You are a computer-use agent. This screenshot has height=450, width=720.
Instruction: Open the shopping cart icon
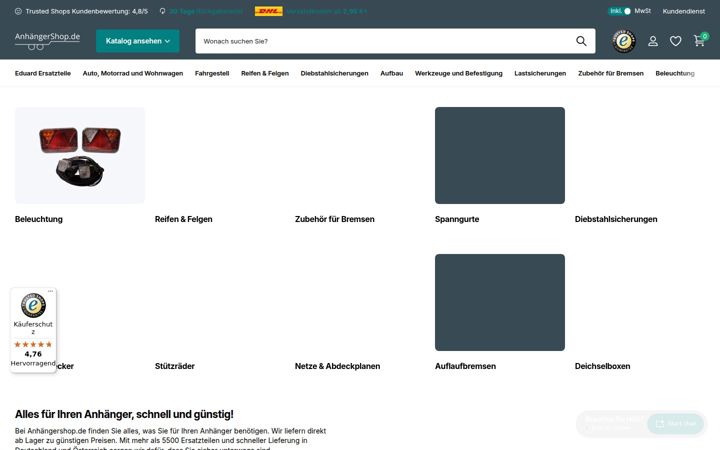(x=699, y=41)
